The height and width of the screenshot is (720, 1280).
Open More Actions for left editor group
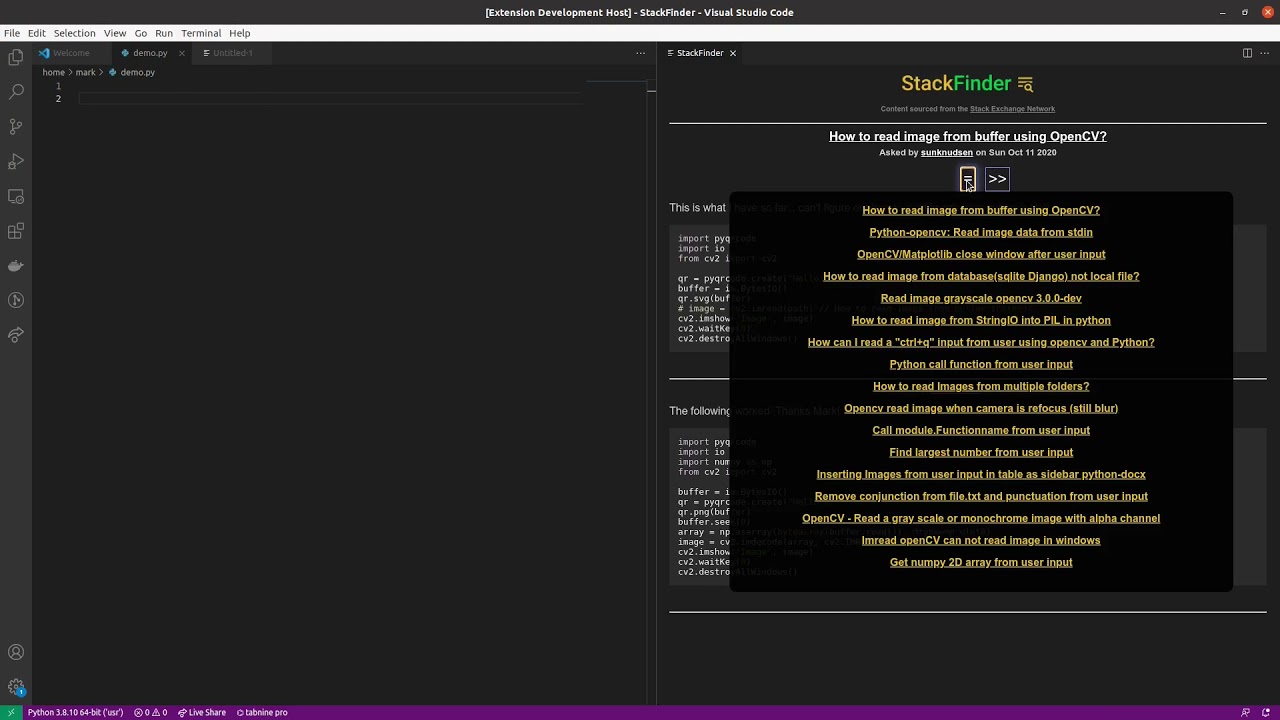(x=641, y=53)
